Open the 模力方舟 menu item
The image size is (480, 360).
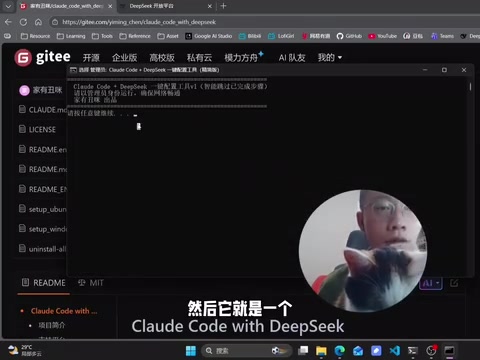tap(241, 58)
